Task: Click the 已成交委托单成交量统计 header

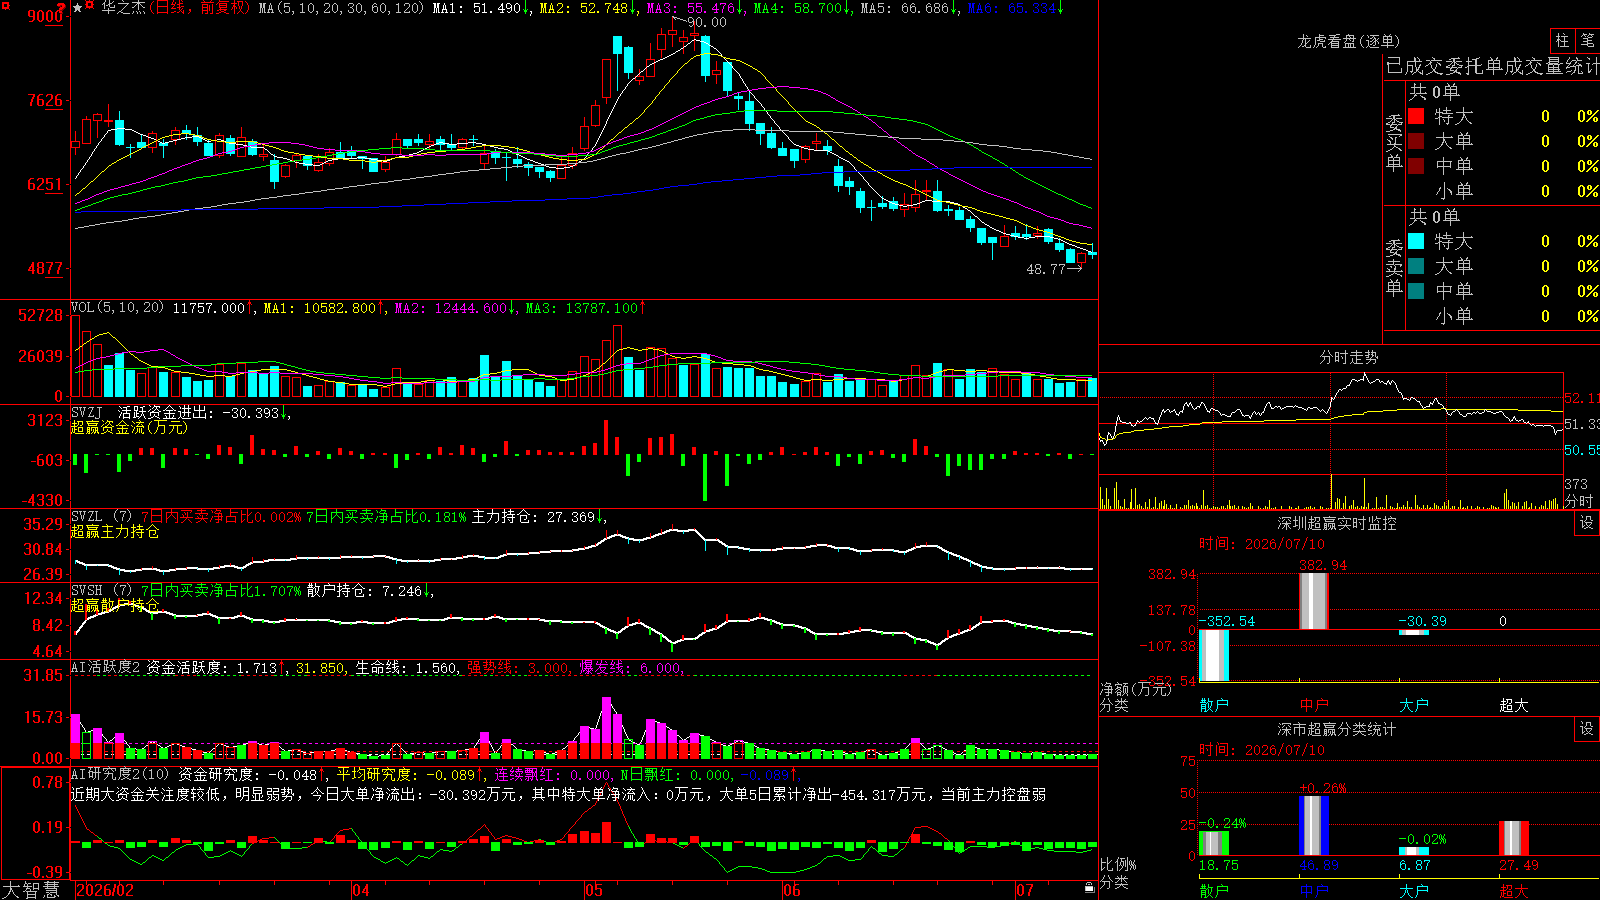Action: coord(1492,66)
